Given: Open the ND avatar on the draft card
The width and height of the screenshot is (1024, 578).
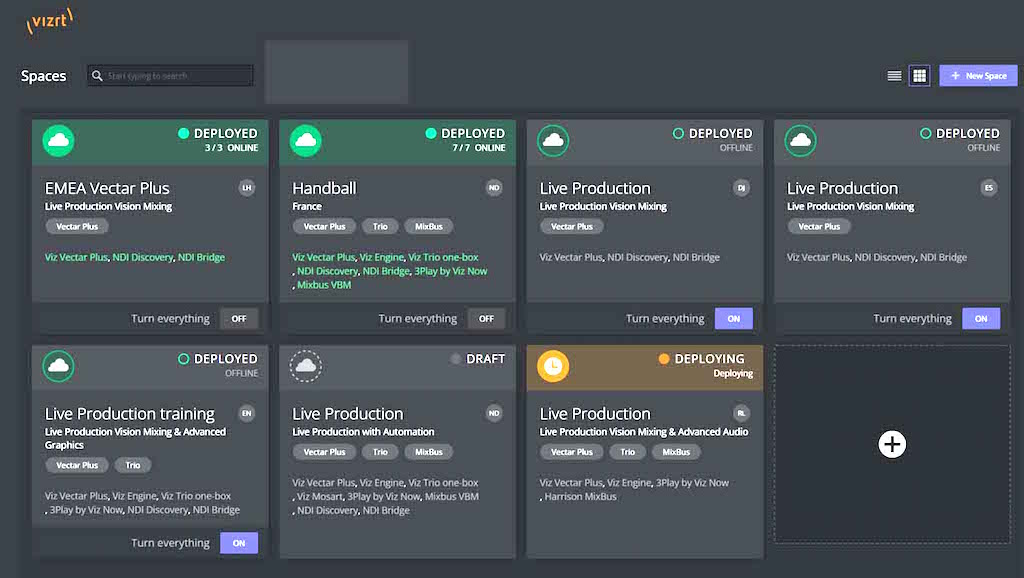Looking at the screenshot, I should (494, 413).
